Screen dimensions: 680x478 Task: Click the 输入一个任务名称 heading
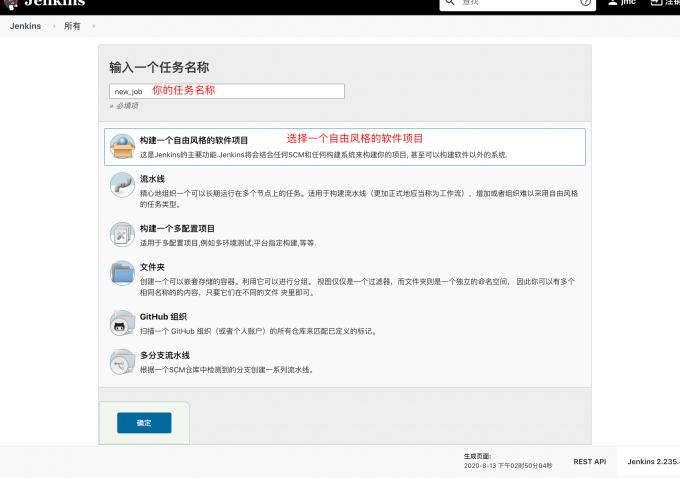(159, 67)
